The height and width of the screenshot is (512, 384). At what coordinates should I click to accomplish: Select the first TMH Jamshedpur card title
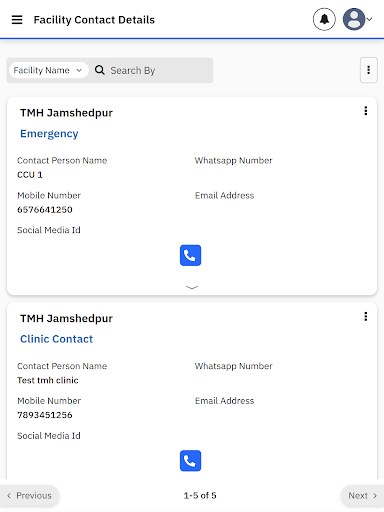coord(66,113)
